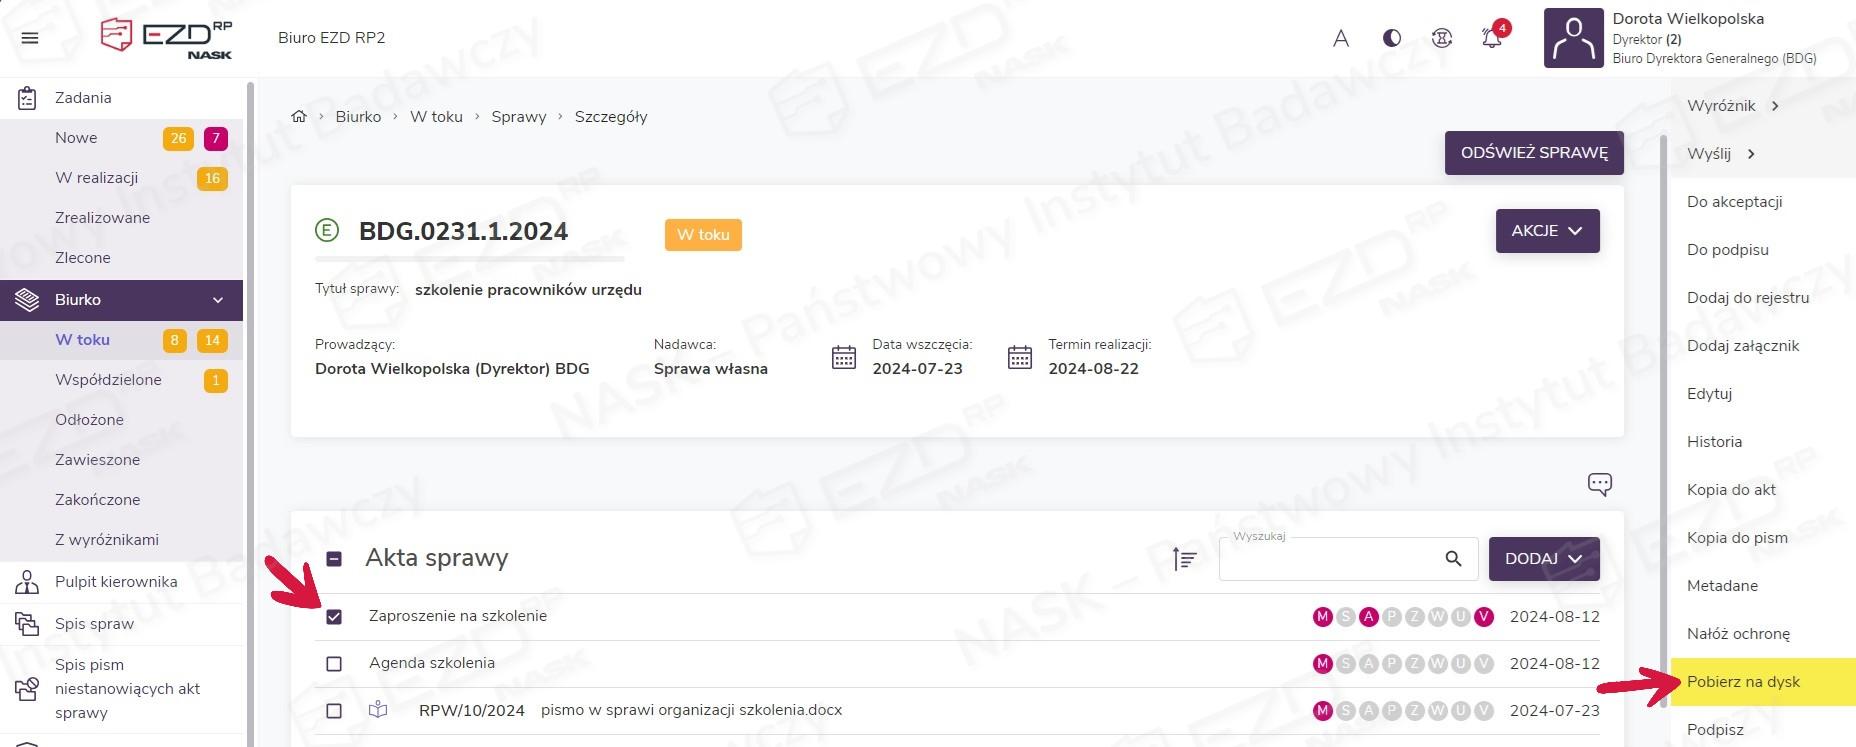Open the DODAJ dropdown
The width and height of the screenshot is (1856, 747).
1543,559
